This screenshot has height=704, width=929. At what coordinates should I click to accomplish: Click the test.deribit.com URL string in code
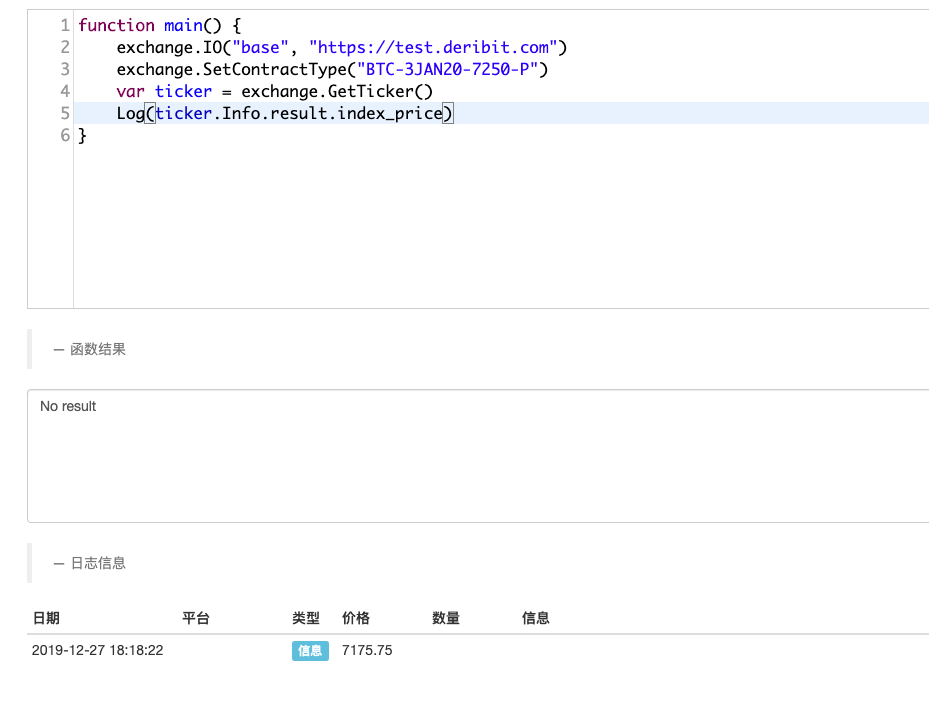point(438,47)
